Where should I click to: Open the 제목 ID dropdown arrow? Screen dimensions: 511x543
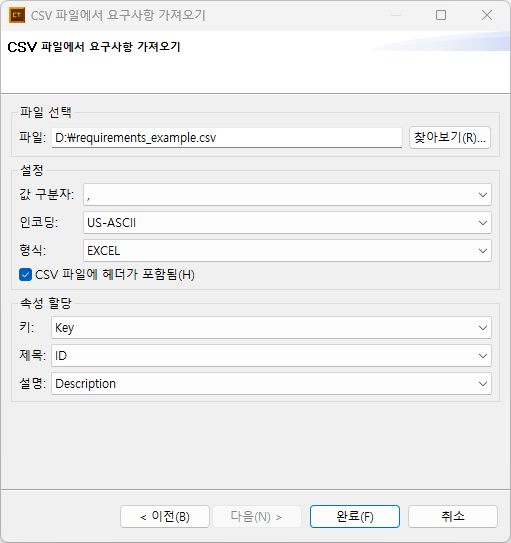[483, 356]
